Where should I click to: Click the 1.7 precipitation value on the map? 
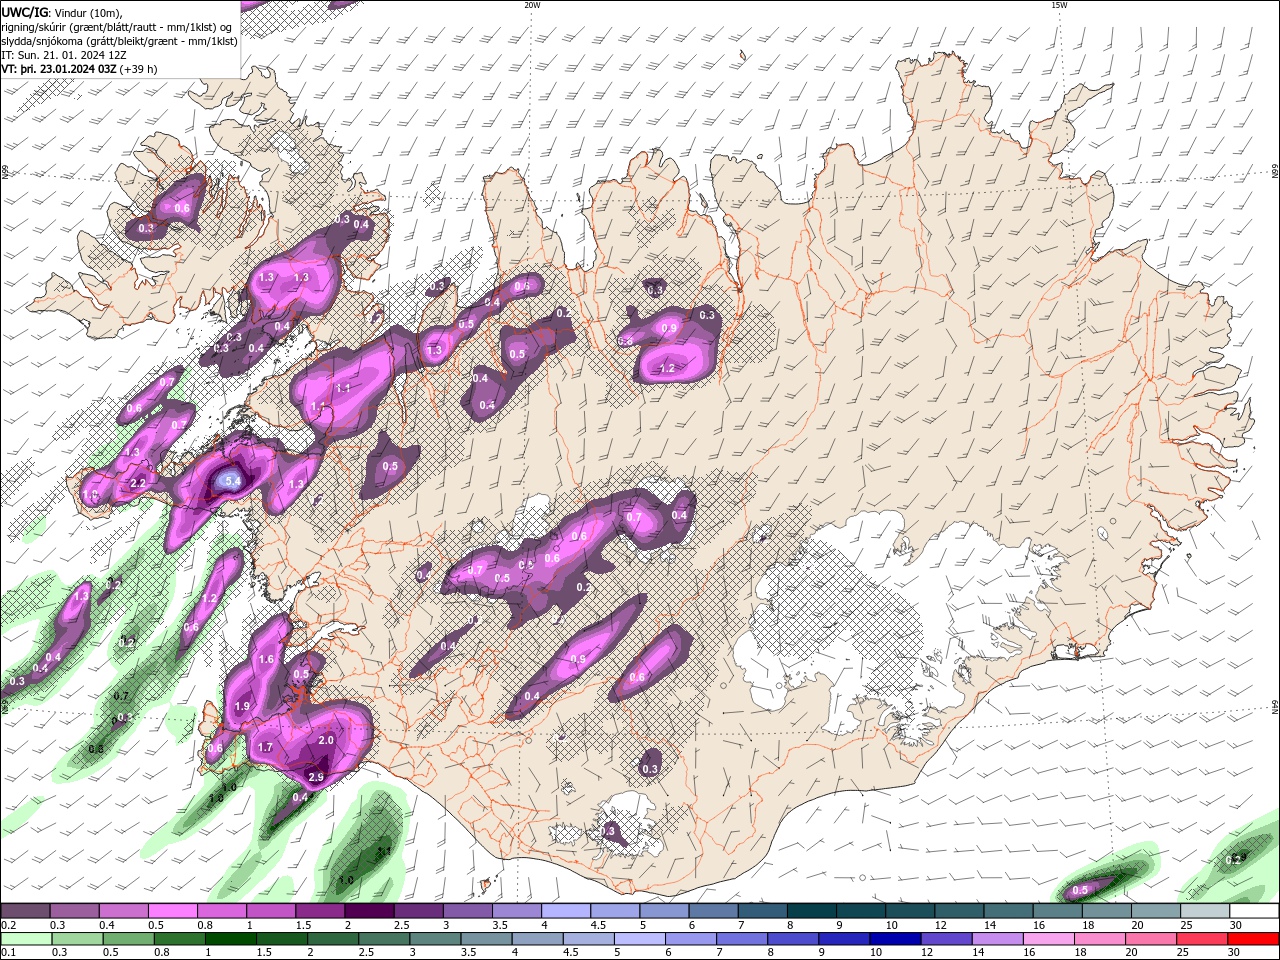coord(265,747)
